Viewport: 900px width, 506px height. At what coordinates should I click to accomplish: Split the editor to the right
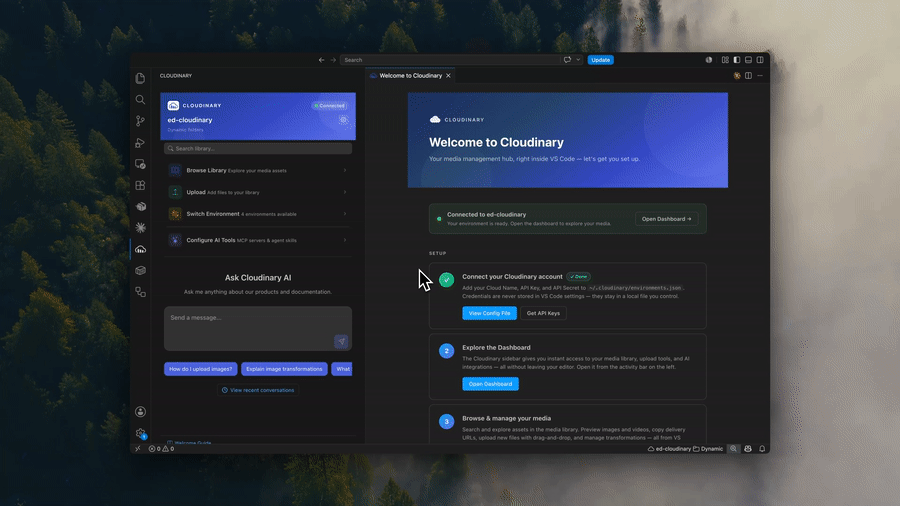(748, 76)
